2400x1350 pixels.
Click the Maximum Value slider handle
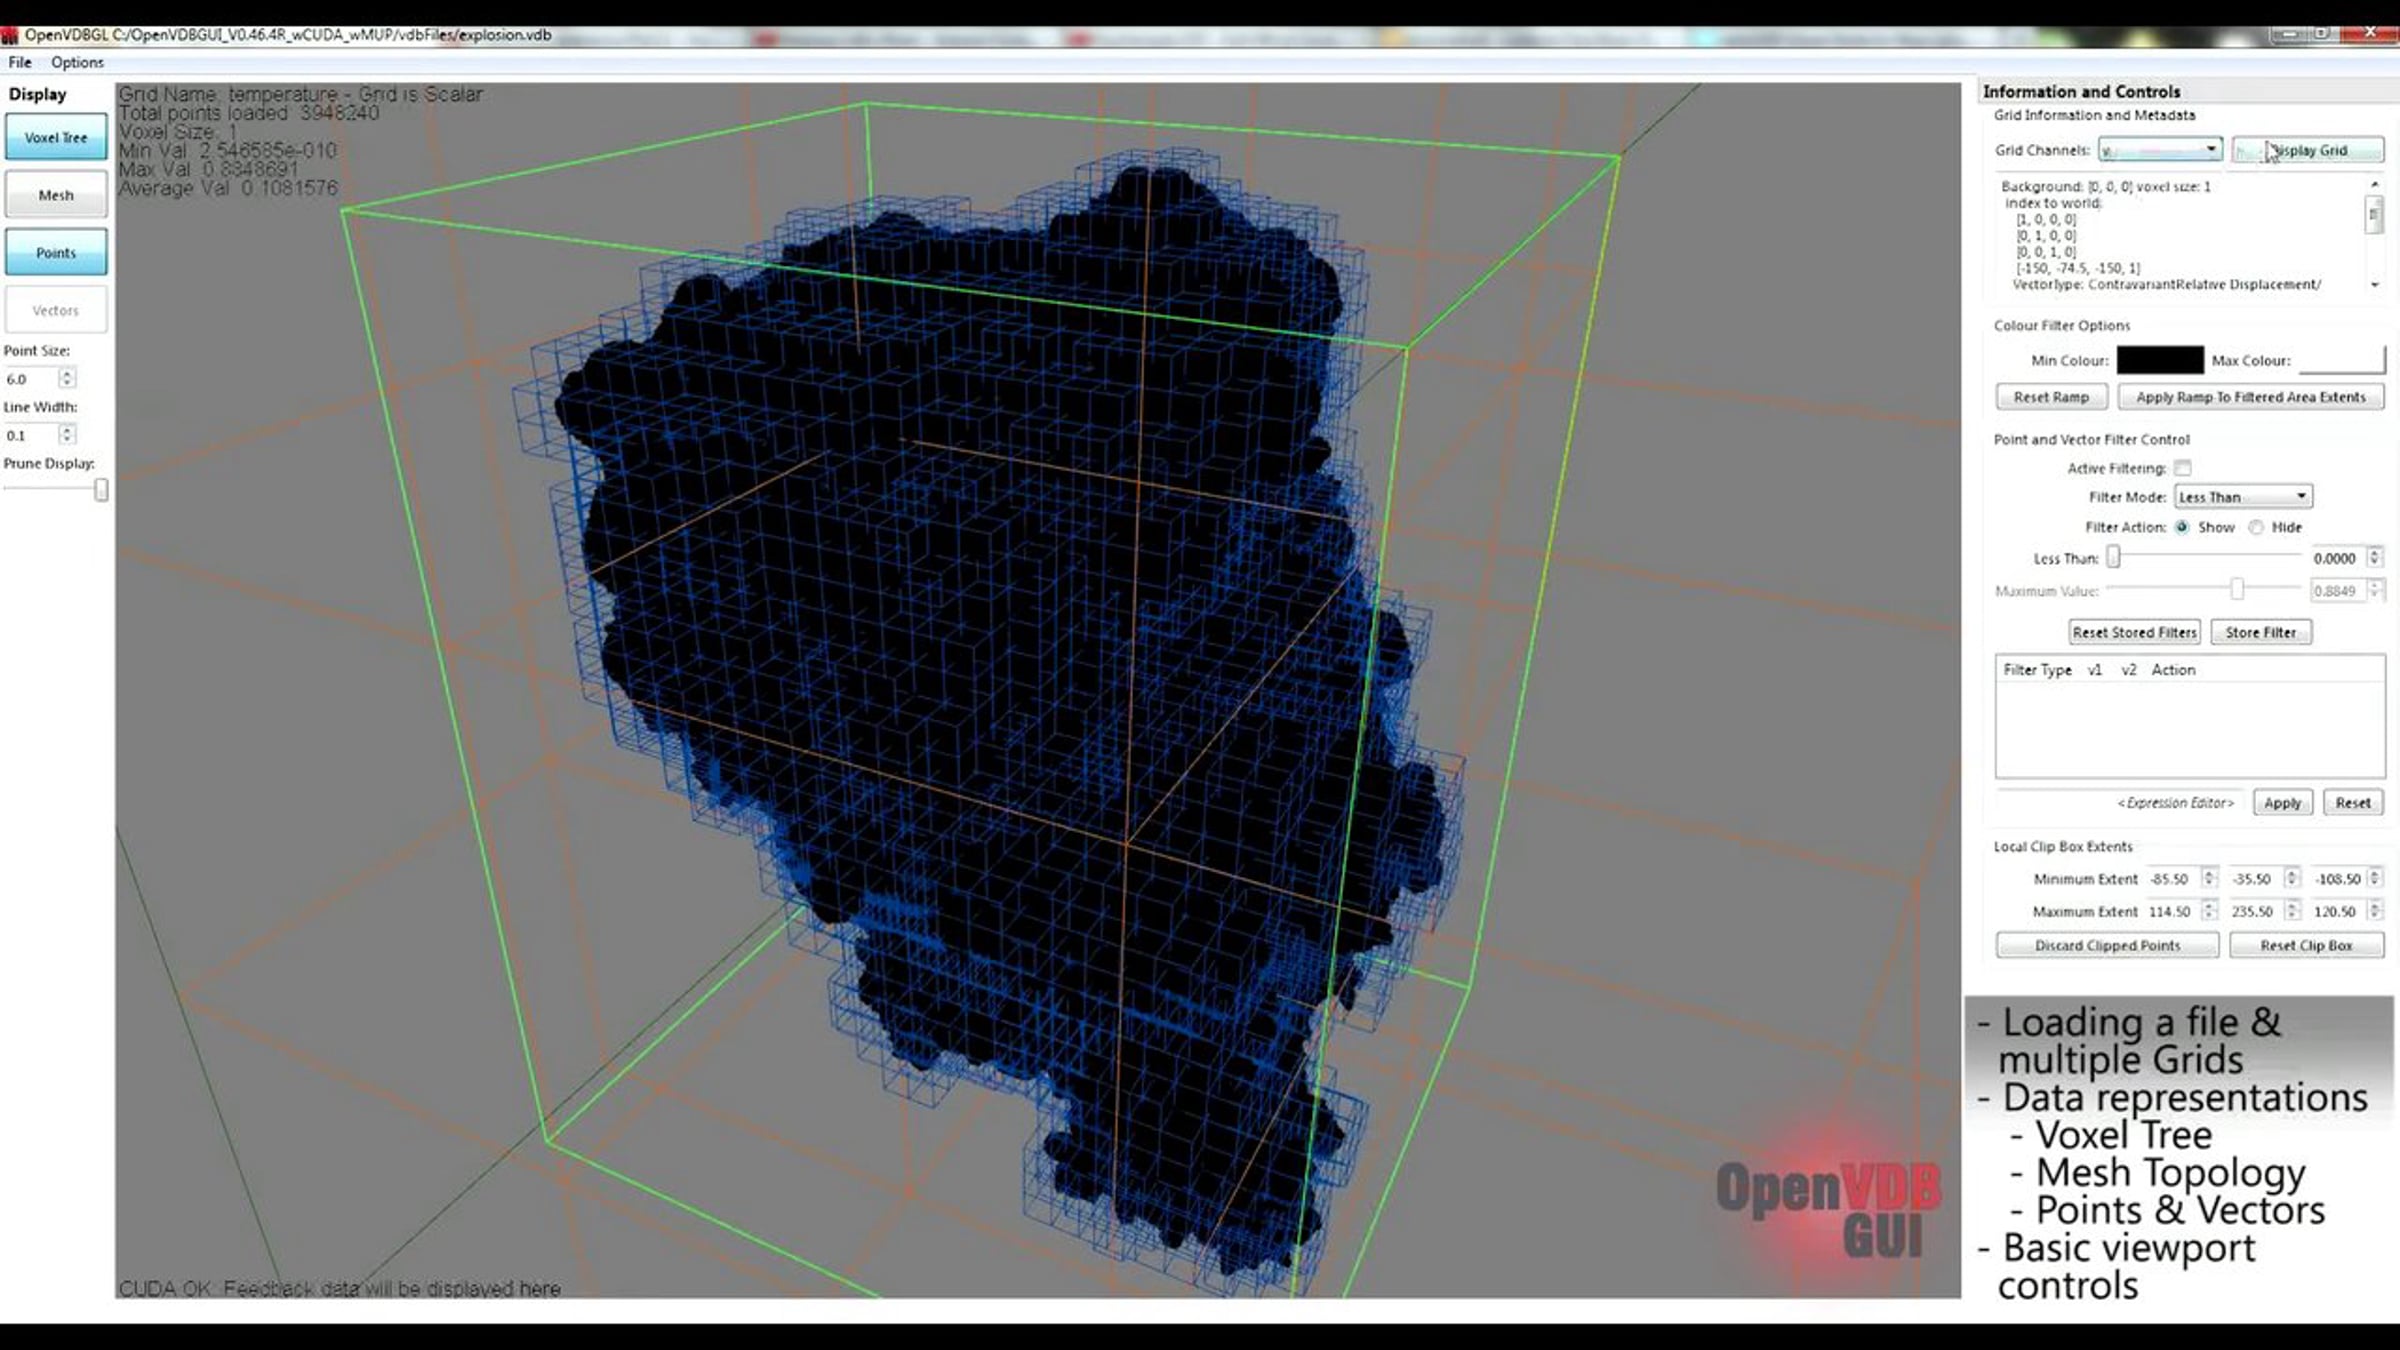tap(2237, 589)
